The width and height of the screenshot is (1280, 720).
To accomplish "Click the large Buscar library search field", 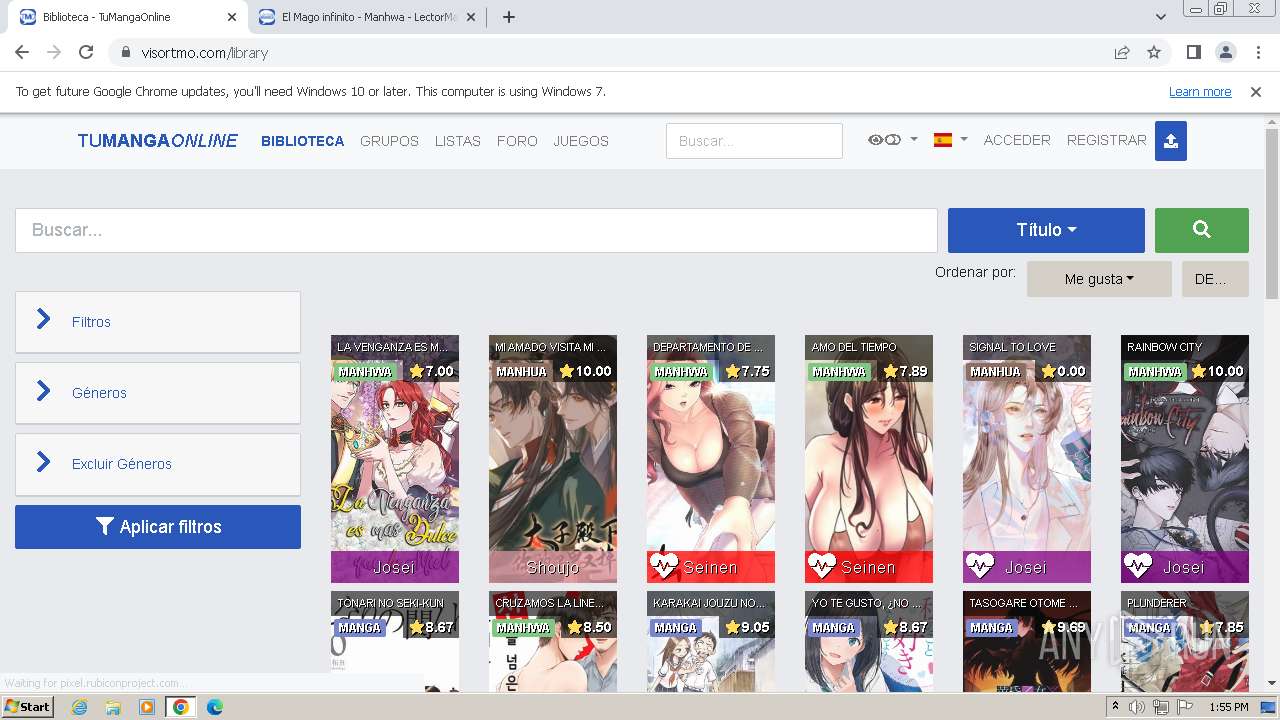I will [476, 230].
